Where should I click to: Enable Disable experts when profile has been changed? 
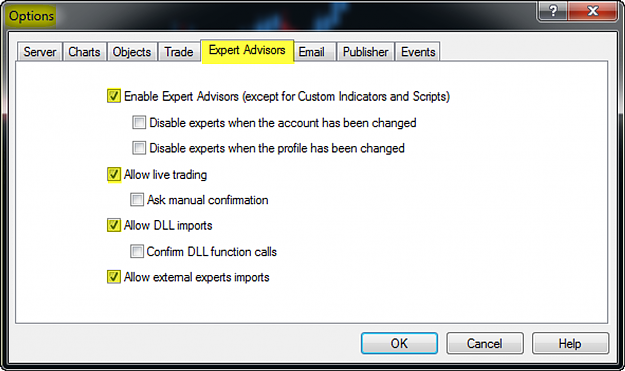click(x=139, y=148)
